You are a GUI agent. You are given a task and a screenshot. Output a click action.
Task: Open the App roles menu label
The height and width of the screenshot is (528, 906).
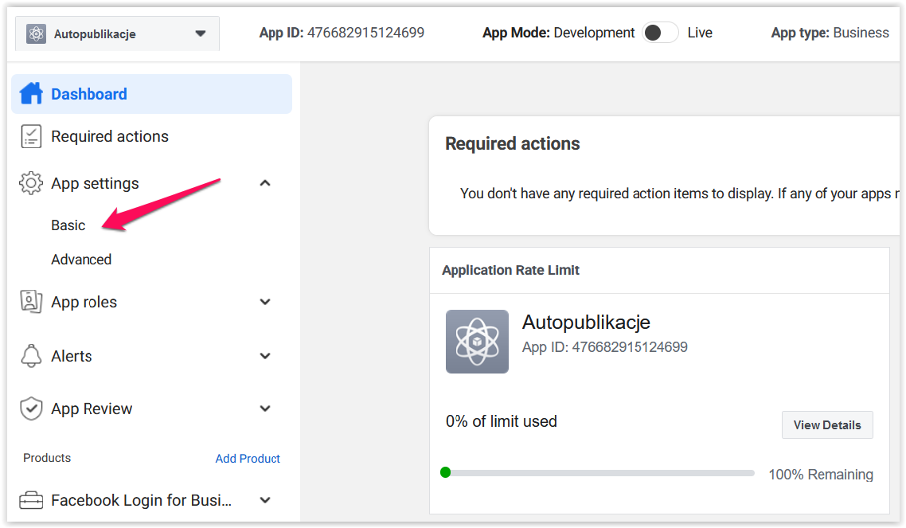pyautogui.click(x=84, y=302)
